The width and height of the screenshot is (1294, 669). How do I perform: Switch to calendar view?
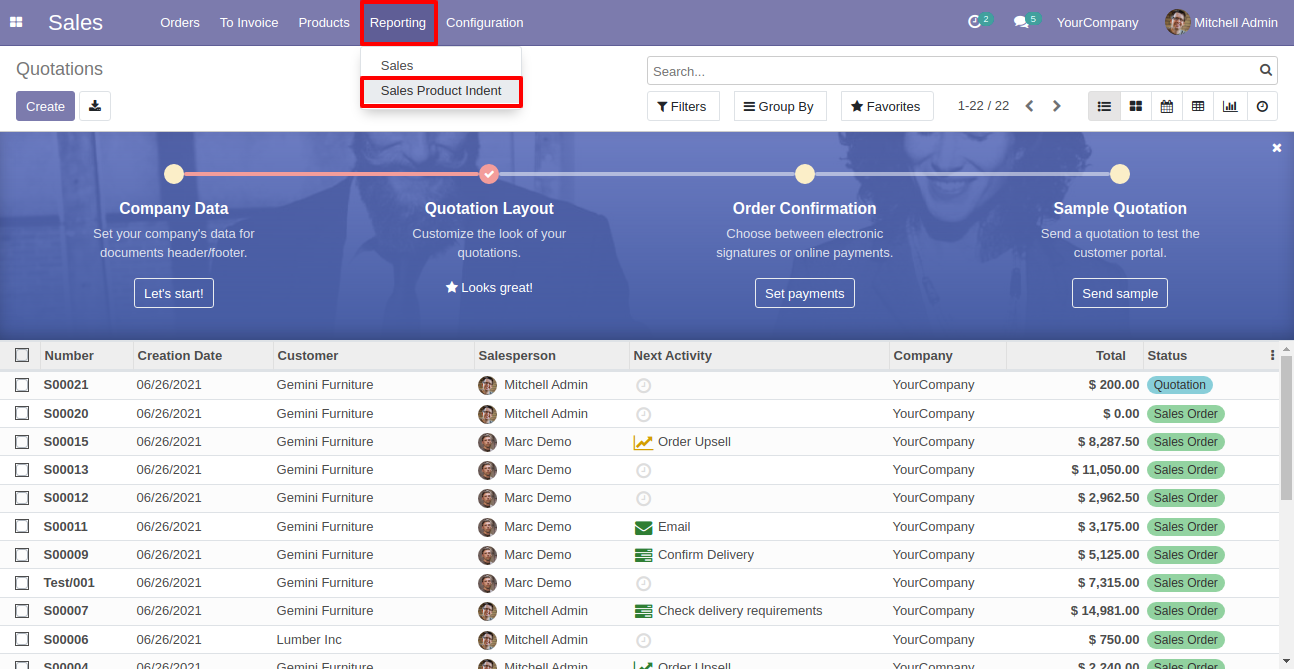[x=1167, y=106]
